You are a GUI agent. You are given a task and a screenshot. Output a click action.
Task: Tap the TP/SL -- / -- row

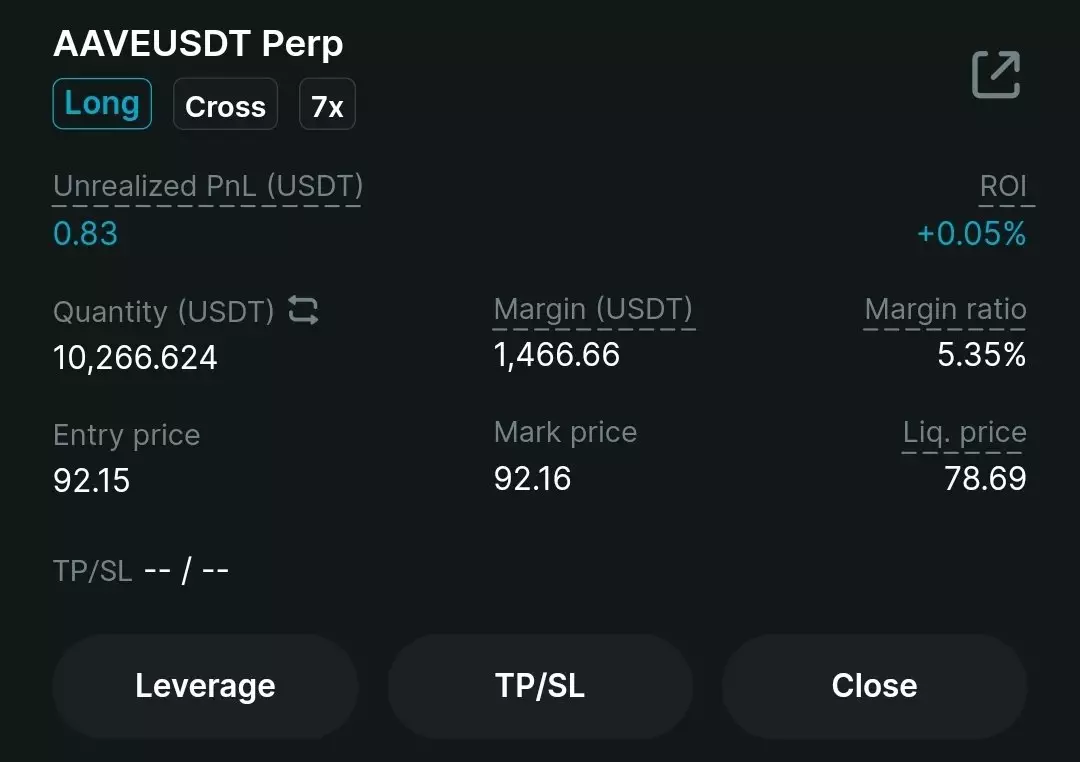[141, 571]
